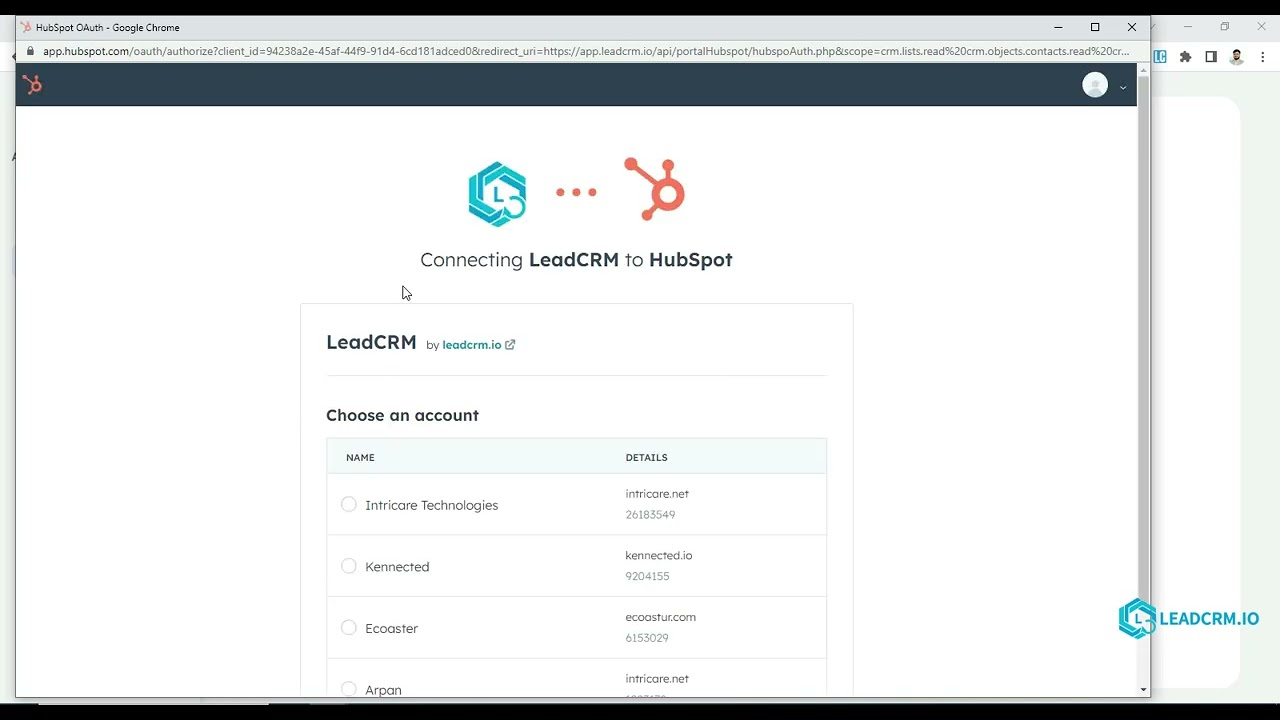1280x720 pixels.
Task: Click the 'Ecoaster' account name
Action: pos(391,629)
